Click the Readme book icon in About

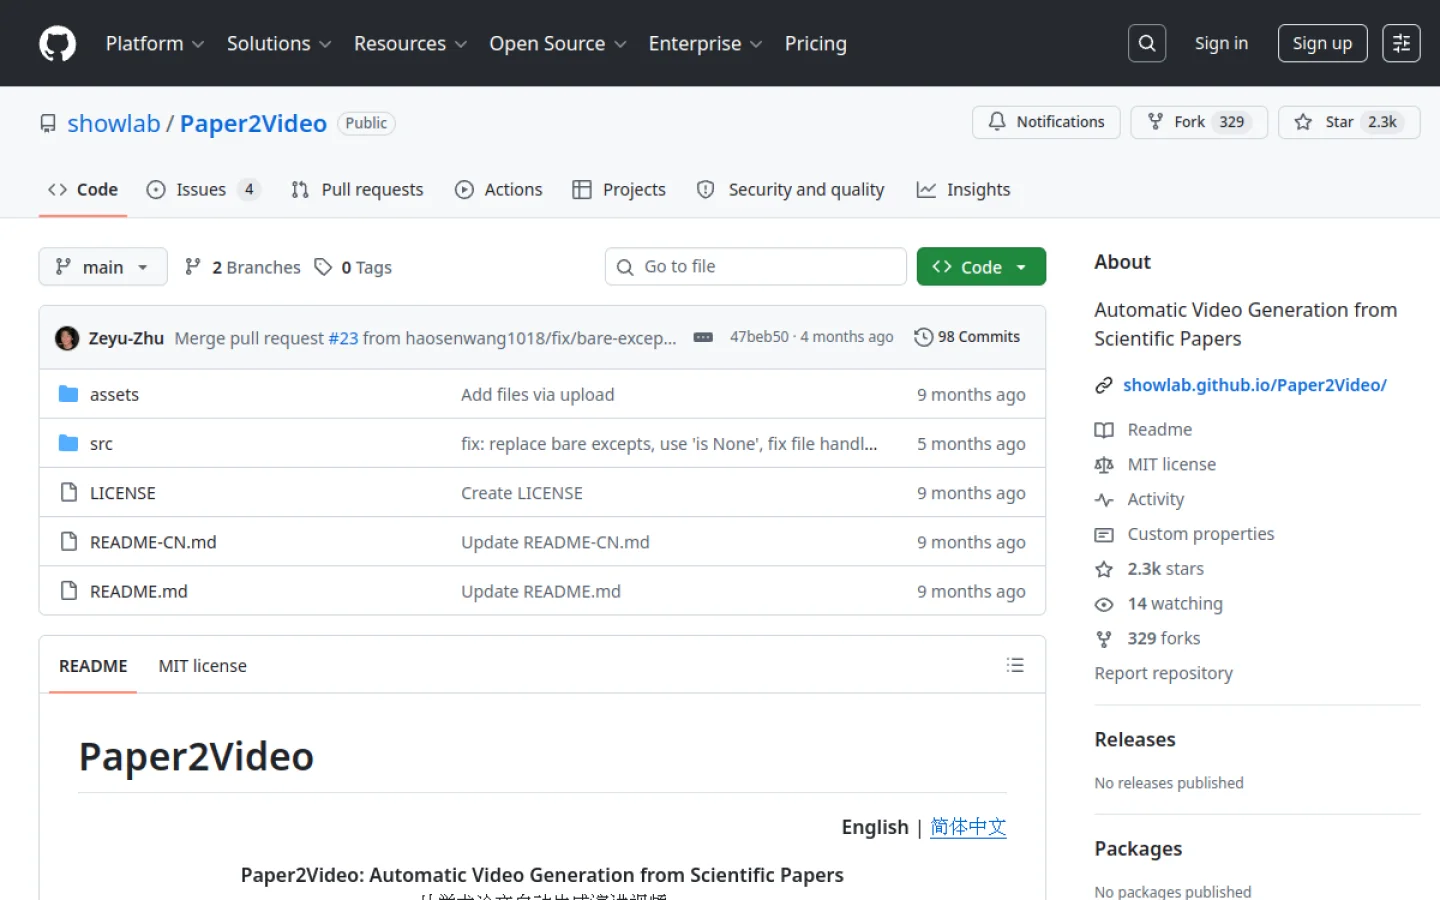1104,430
